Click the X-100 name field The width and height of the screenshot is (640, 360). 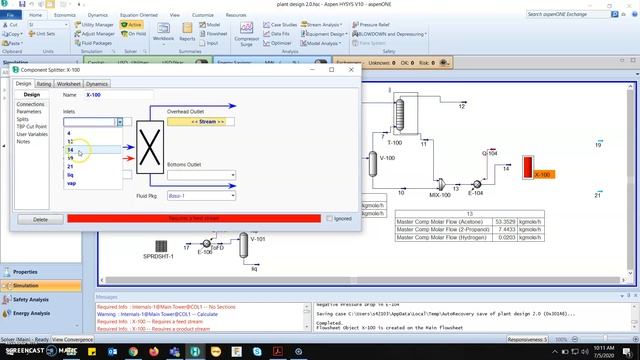(119, 95)
